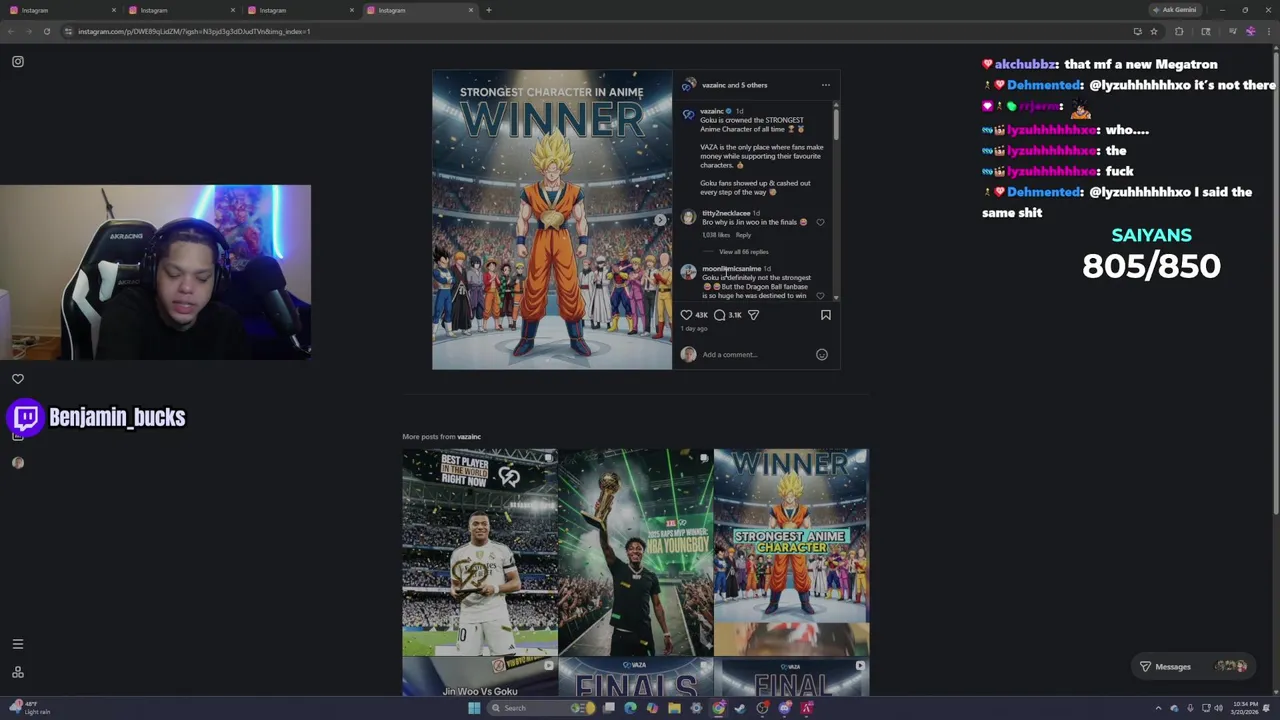Screen dimensions: 1280x720
Task: Like moonlitmicsanime's comment
Action: (820, 295)
